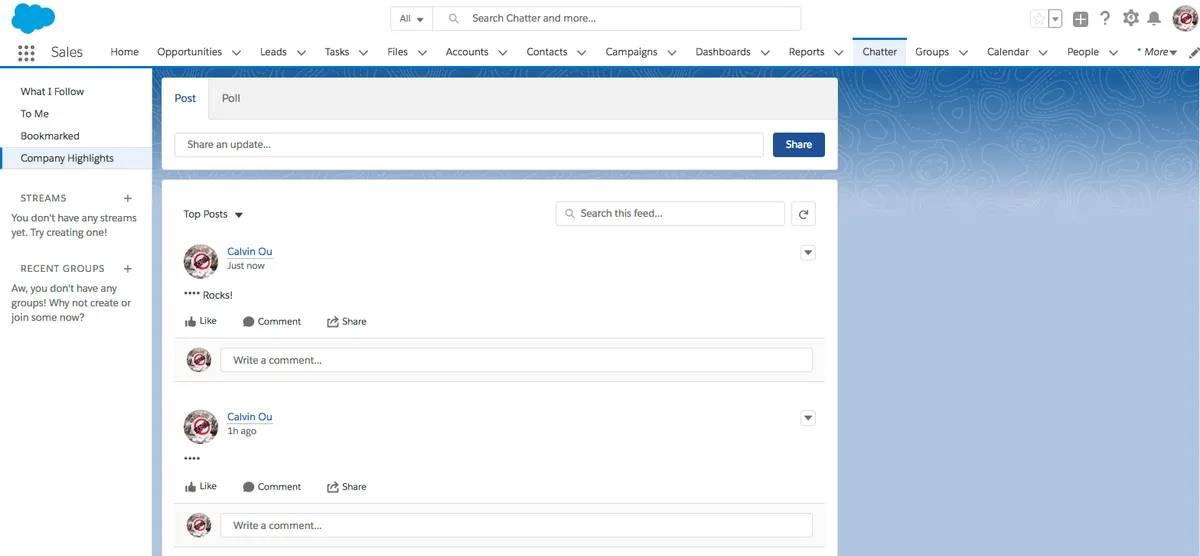Screen dimensions: 1200x556
Task: Open the Top Posts sort dropdown
Action: (x=213, y=214)
